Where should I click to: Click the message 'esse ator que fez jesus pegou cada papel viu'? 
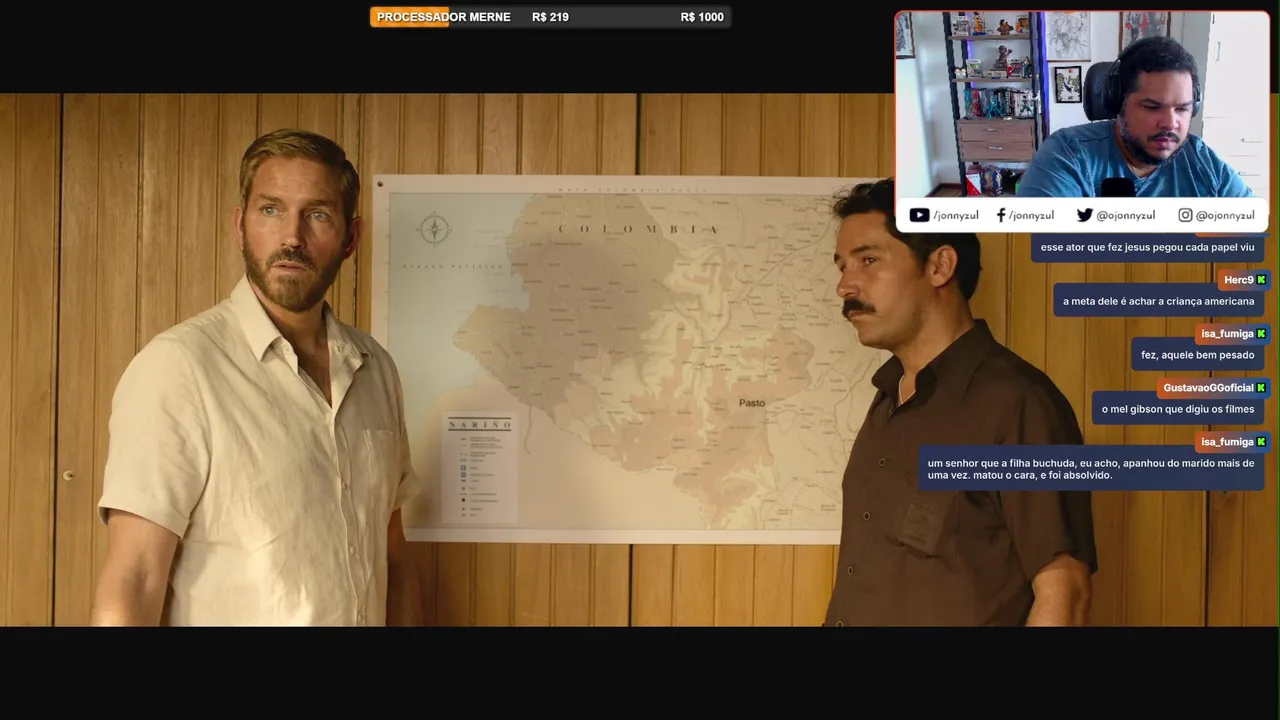[x=1147, y=247]
